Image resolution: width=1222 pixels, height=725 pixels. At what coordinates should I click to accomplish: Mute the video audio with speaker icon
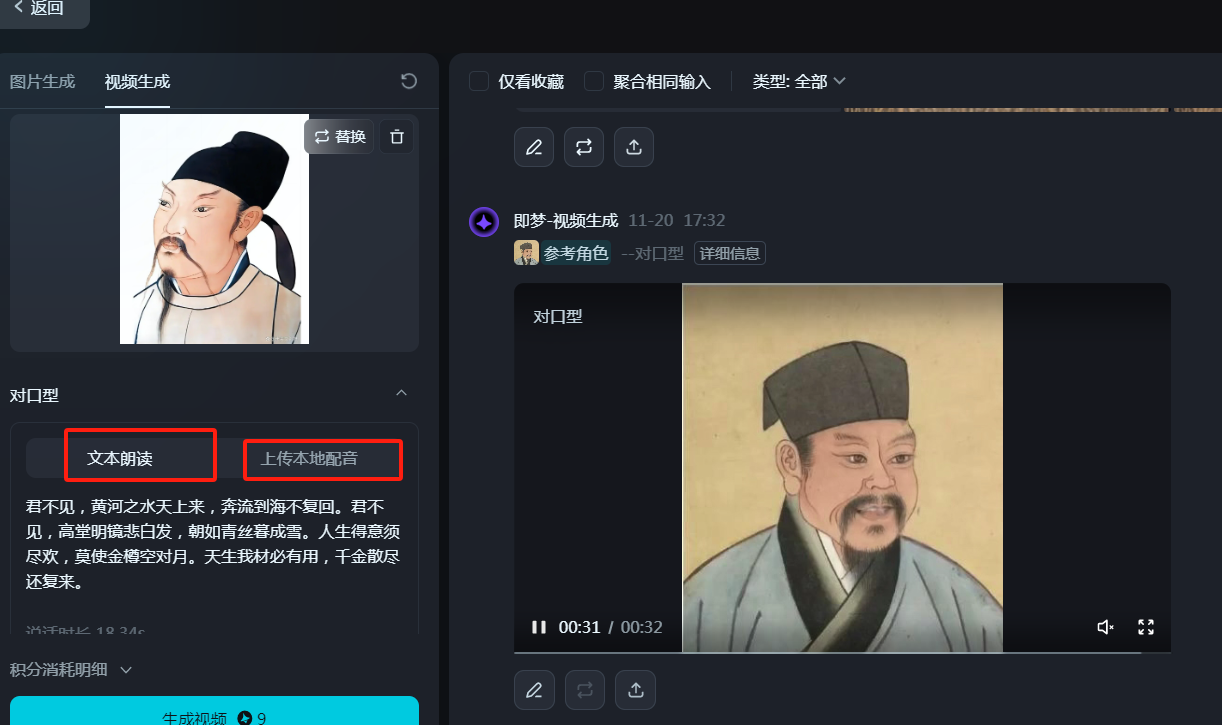[x=1105, y=627]
